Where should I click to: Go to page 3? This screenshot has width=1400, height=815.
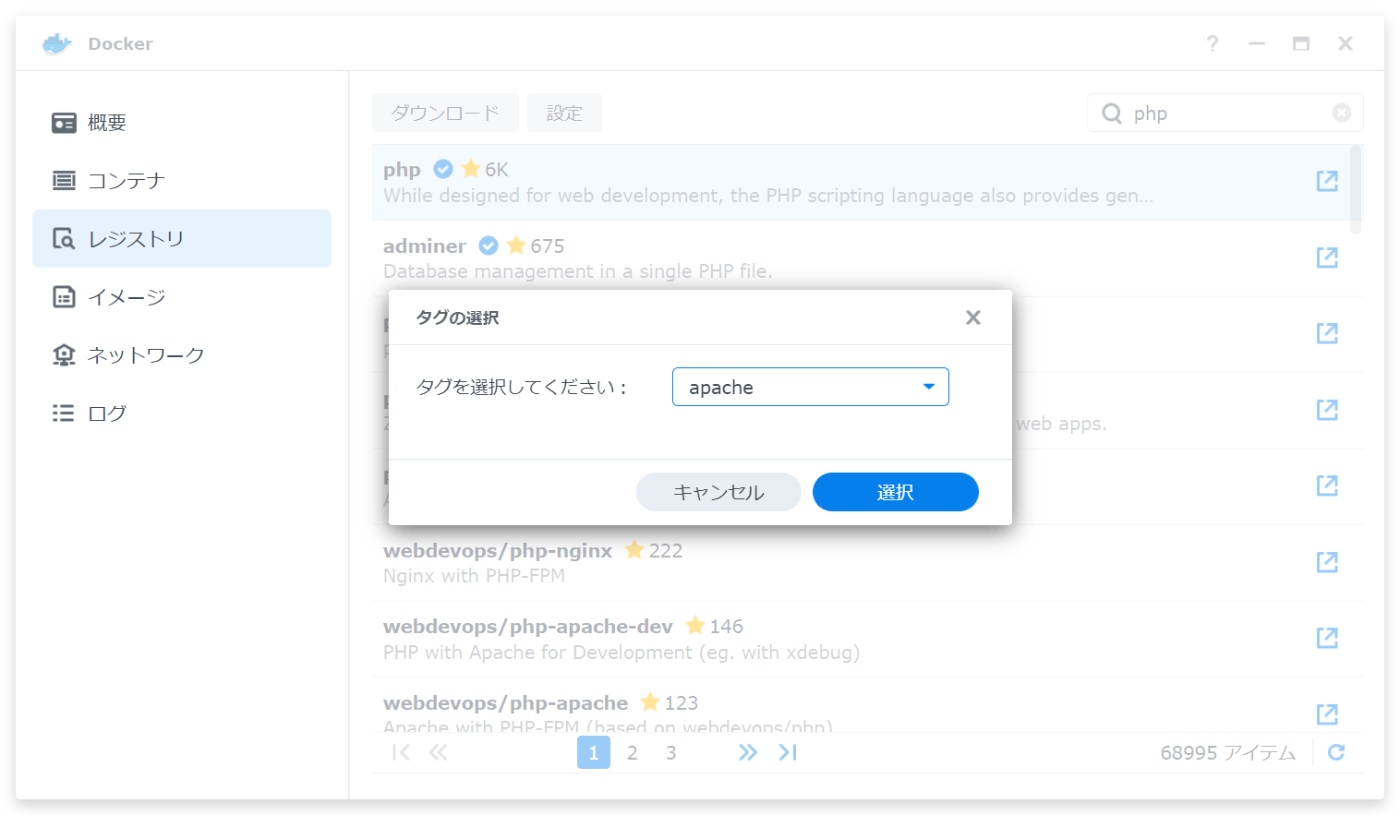671,753
